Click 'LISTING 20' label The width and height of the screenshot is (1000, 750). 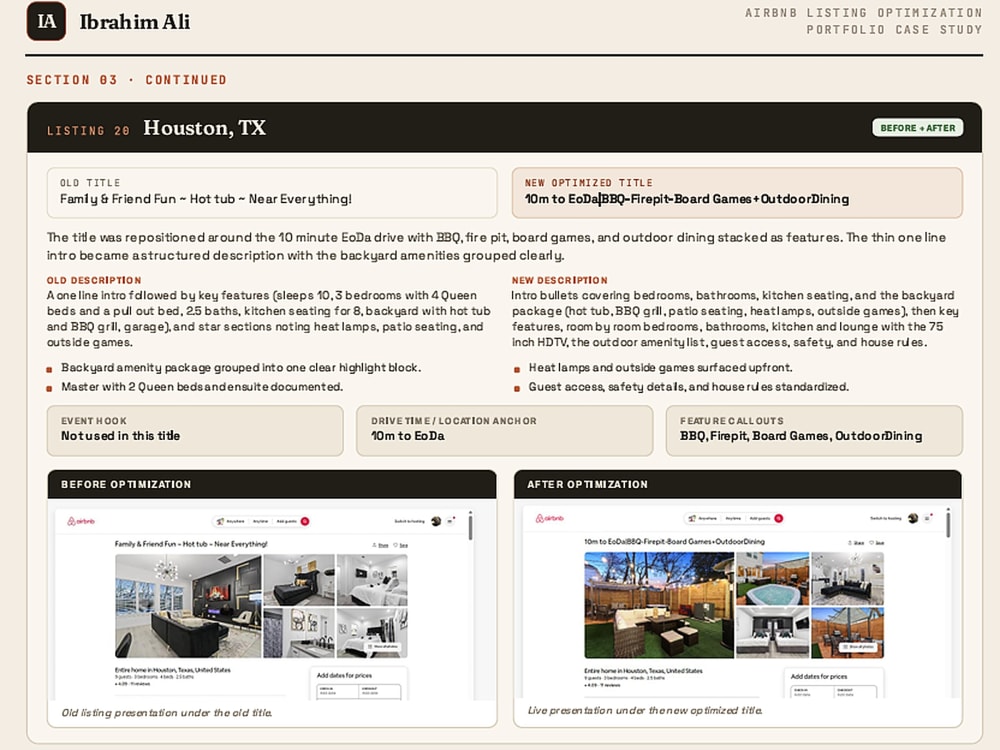(x=88, y=130)
